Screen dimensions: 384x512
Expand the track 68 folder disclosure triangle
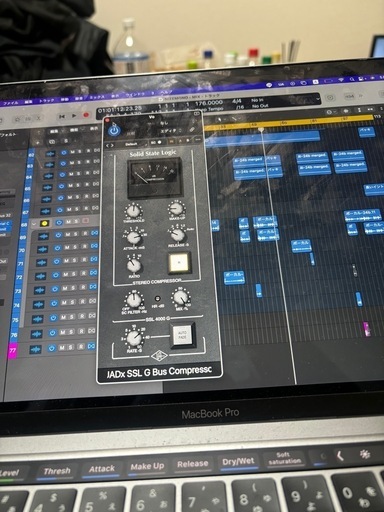point(34,223)
